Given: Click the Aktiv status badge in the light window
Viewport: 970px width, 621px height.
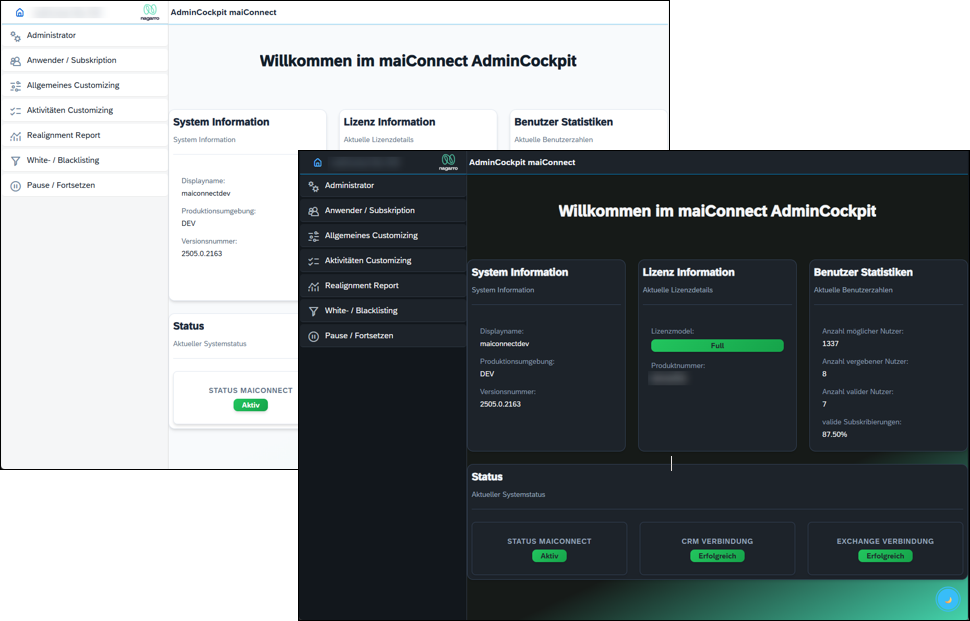Looking at the screenshot, I should click(251, 405).
